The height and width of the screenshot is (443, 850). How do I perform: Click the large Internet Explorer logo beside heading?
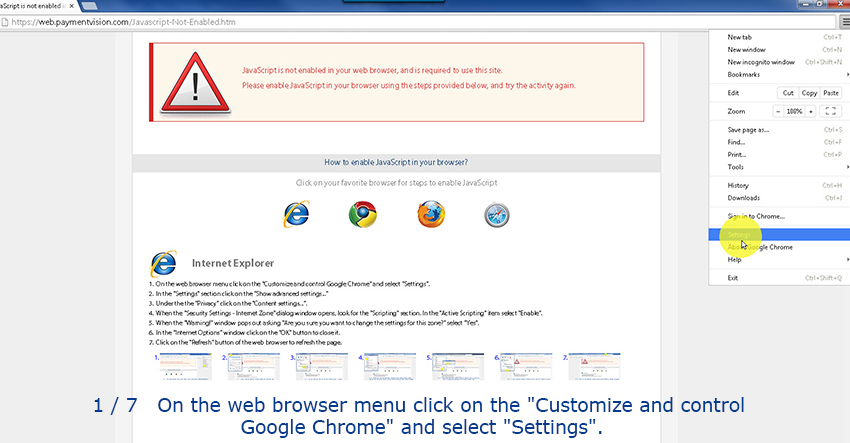(163, 264)
